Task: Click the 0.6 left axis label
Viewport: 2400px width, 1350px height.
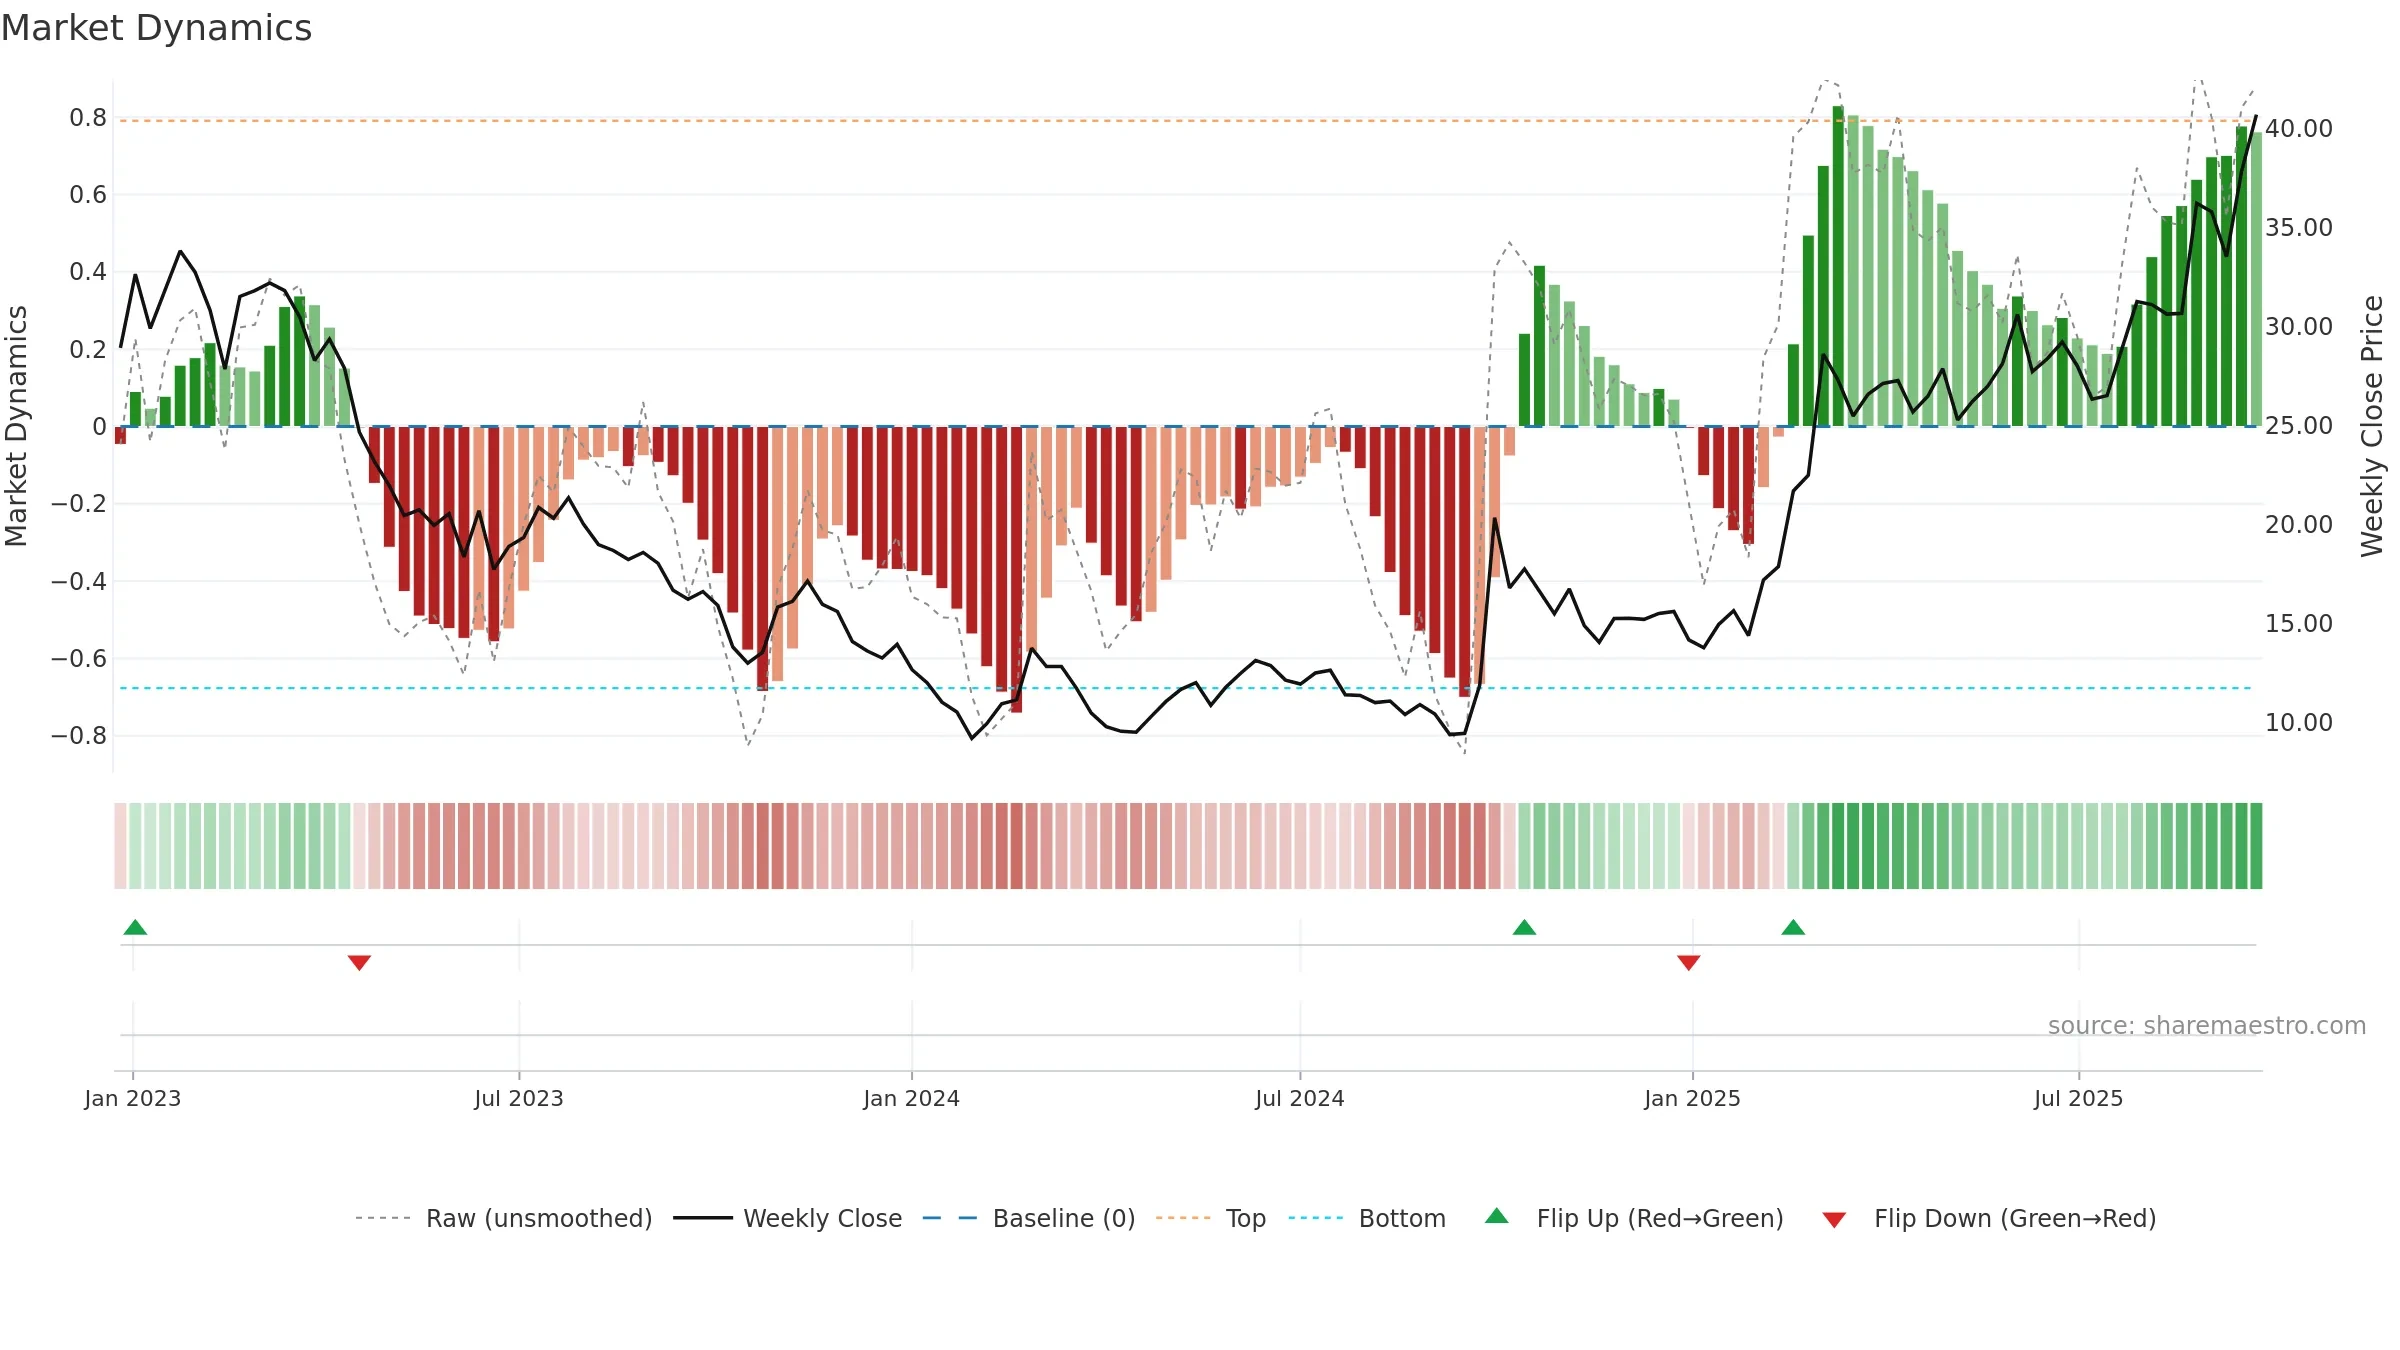Action: [88, 195]
